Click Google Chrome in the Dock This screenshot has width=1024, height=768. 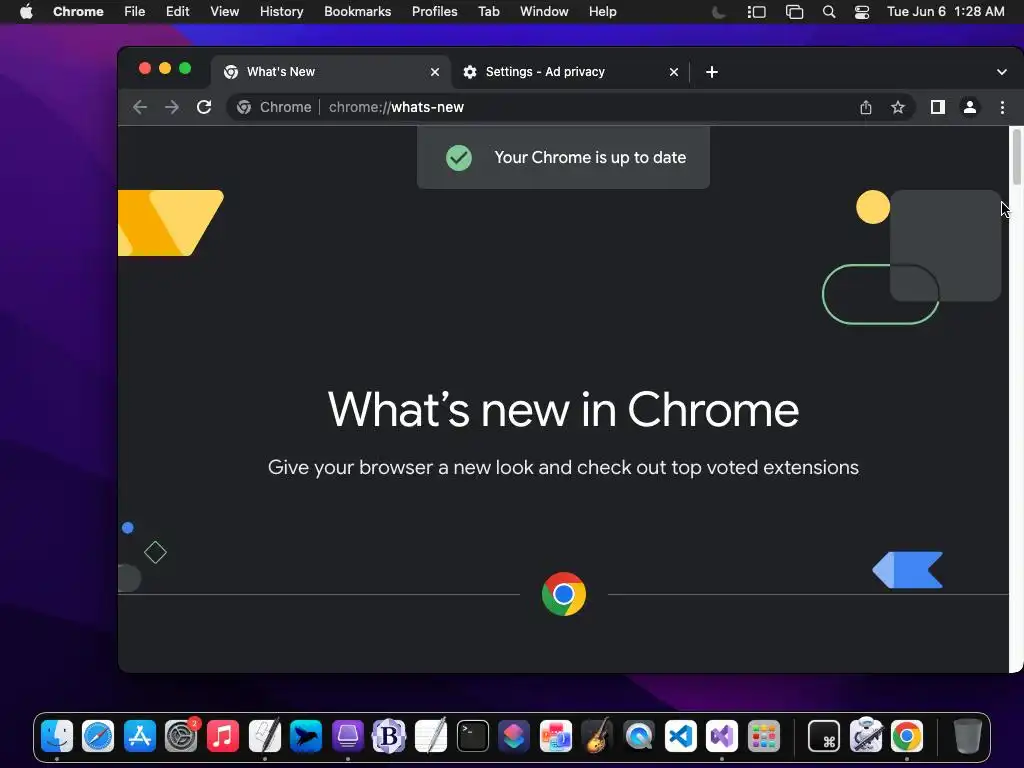tap(907, 736)
